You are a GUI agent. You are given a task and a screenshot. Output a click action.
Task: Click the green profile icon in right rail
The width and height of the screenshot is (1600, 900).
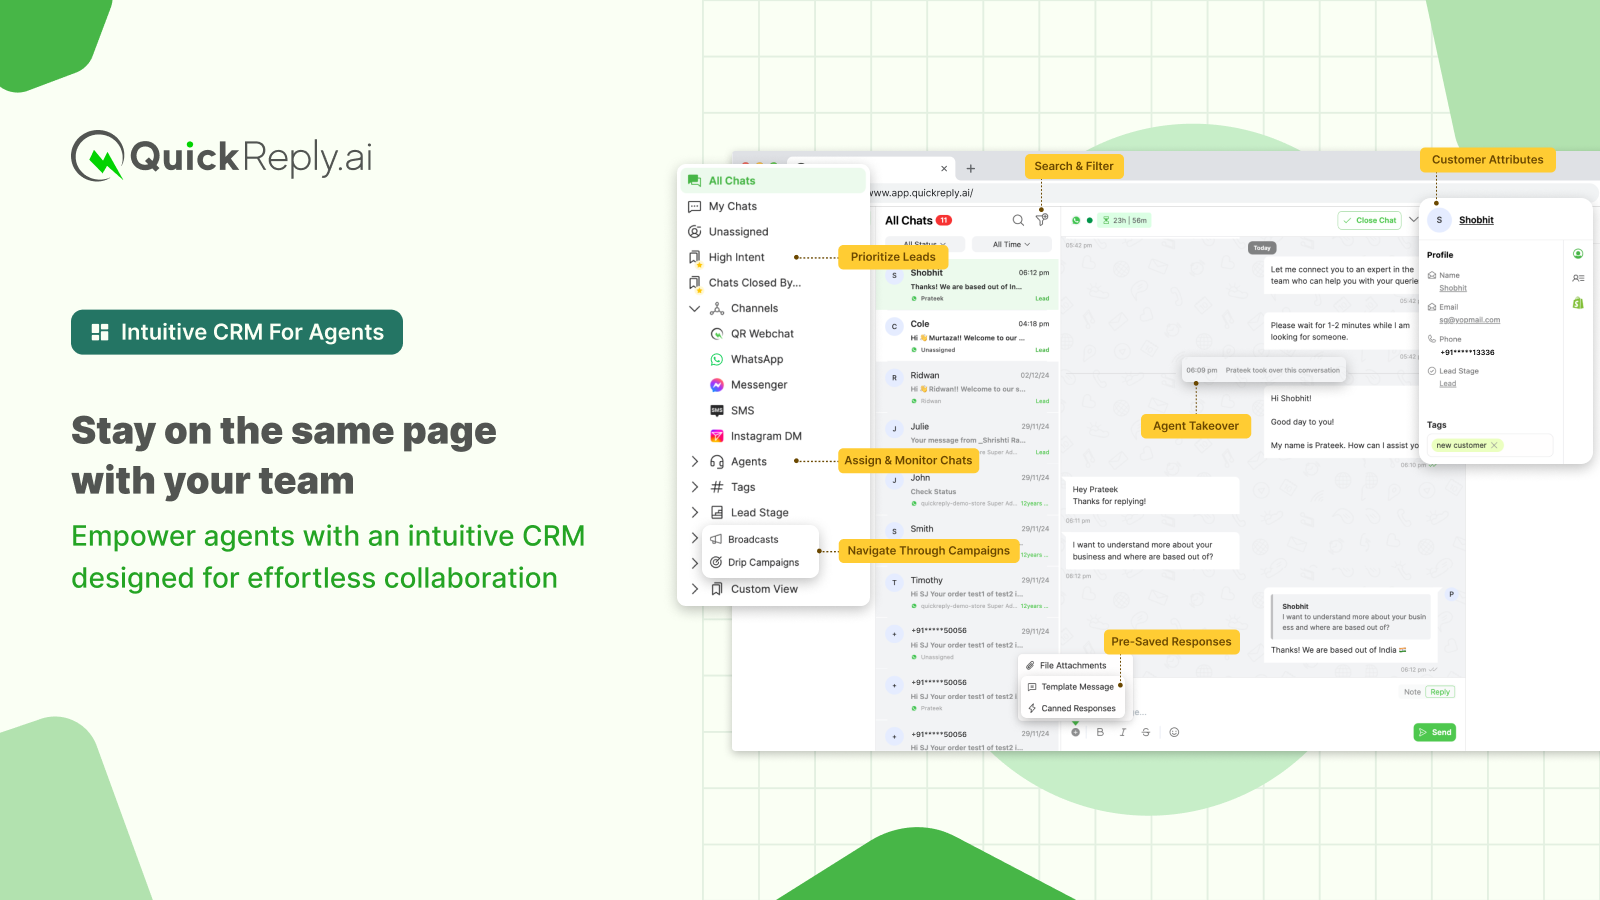[1578, 254]
